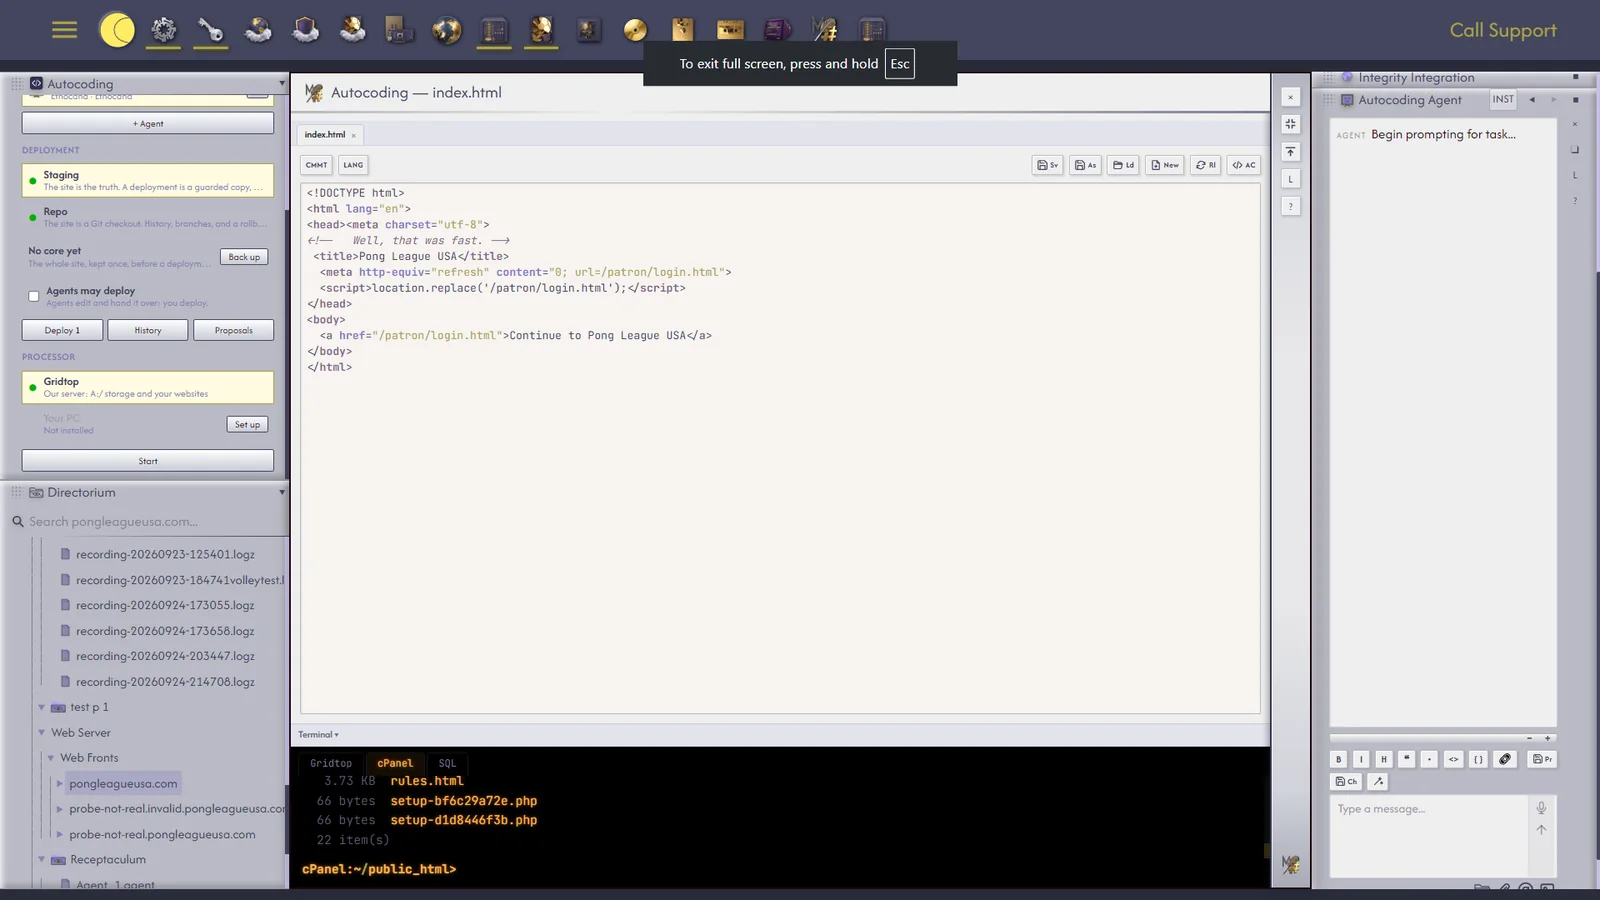Switch to the Gridtop terminal tab
The image size is (1600, 900).
[331, 763]
